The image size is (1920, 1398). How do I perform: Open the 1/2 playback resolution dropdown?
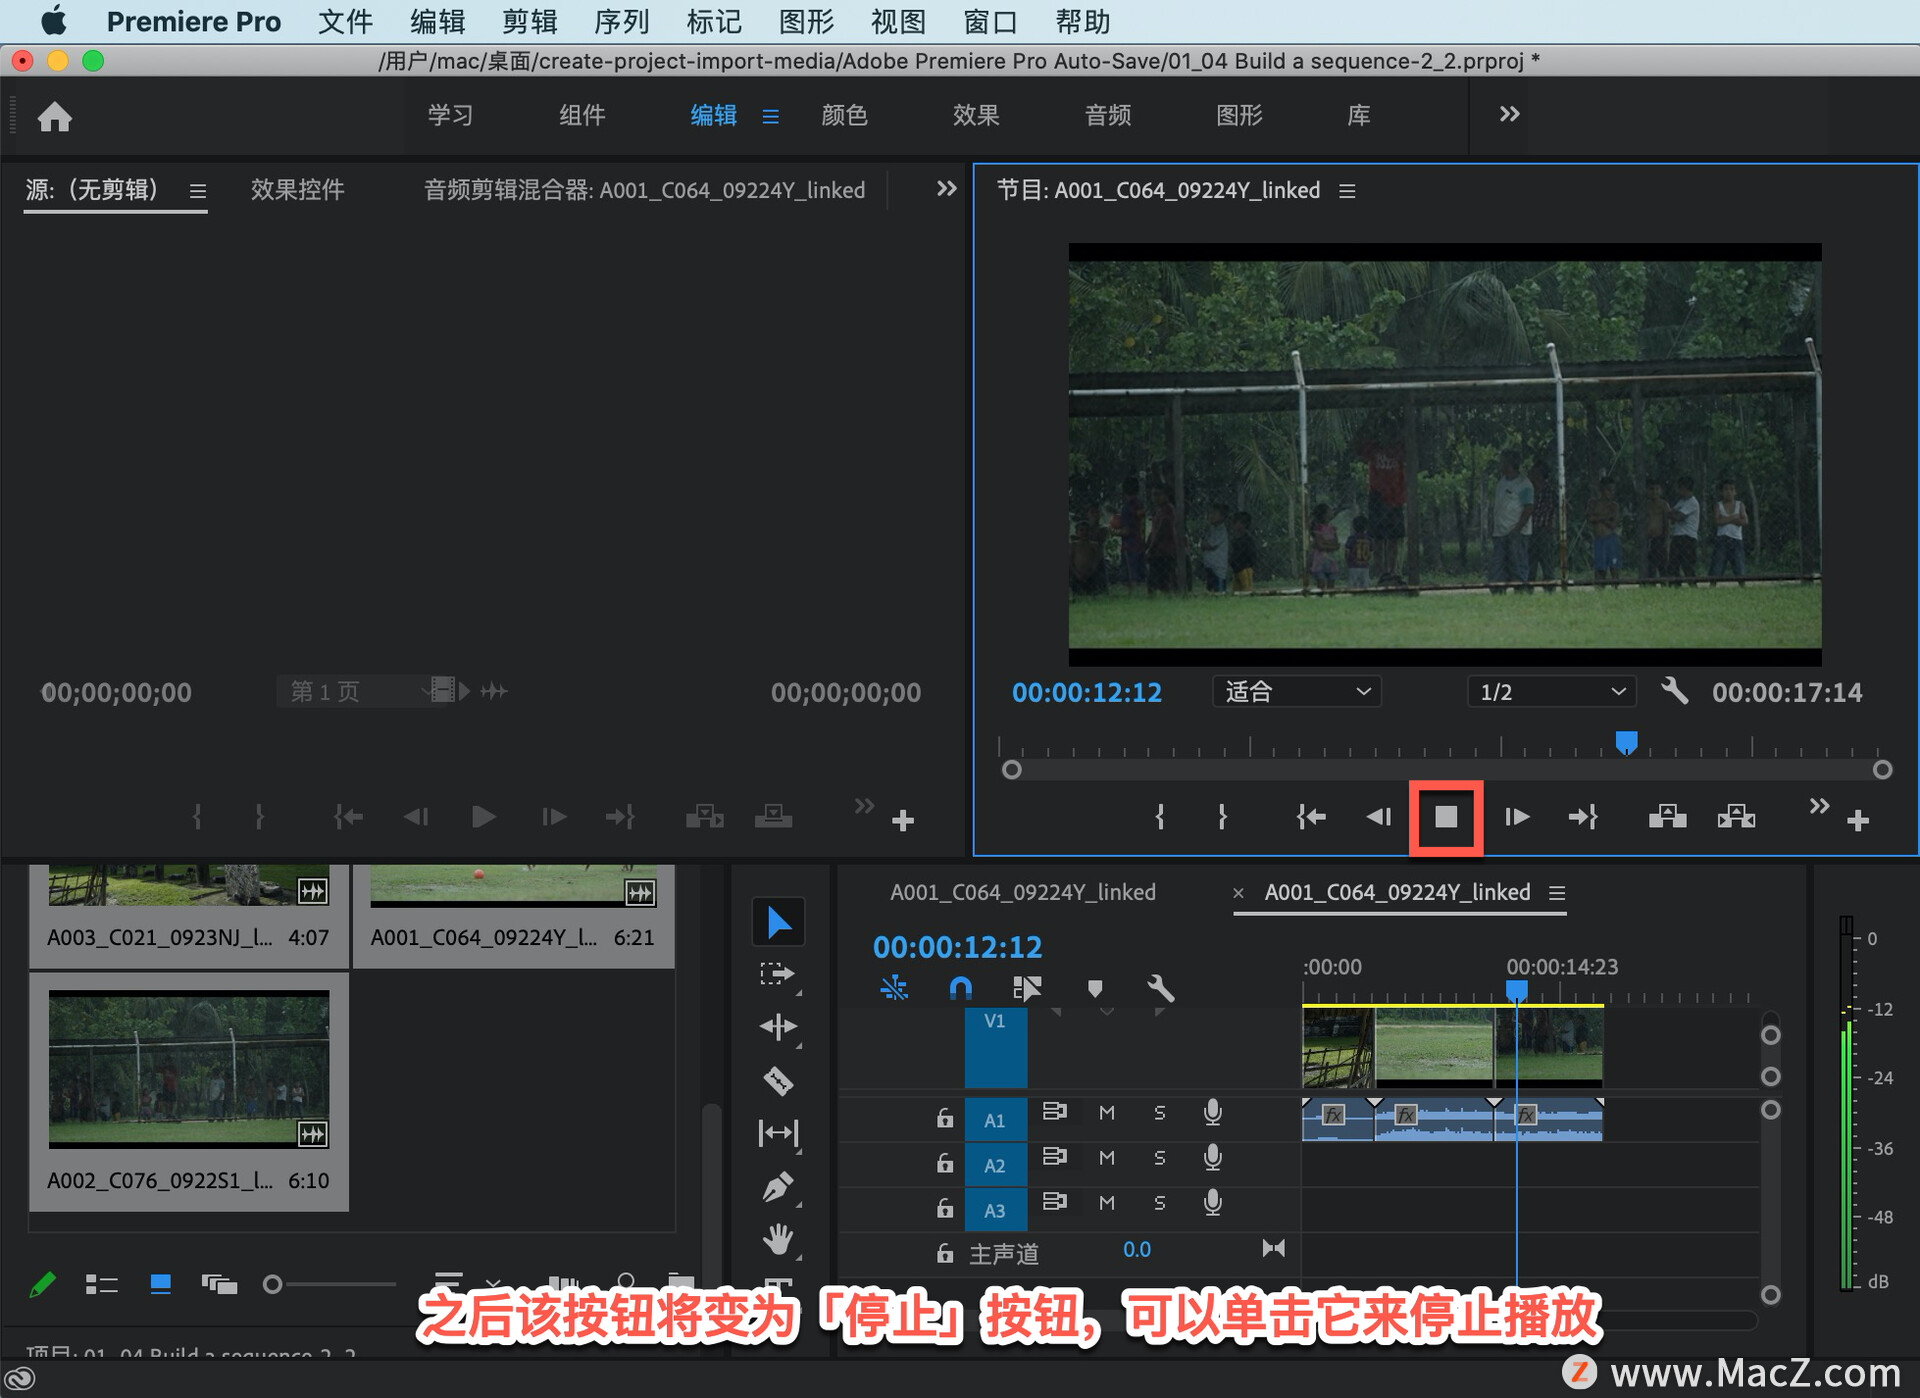1550,692
